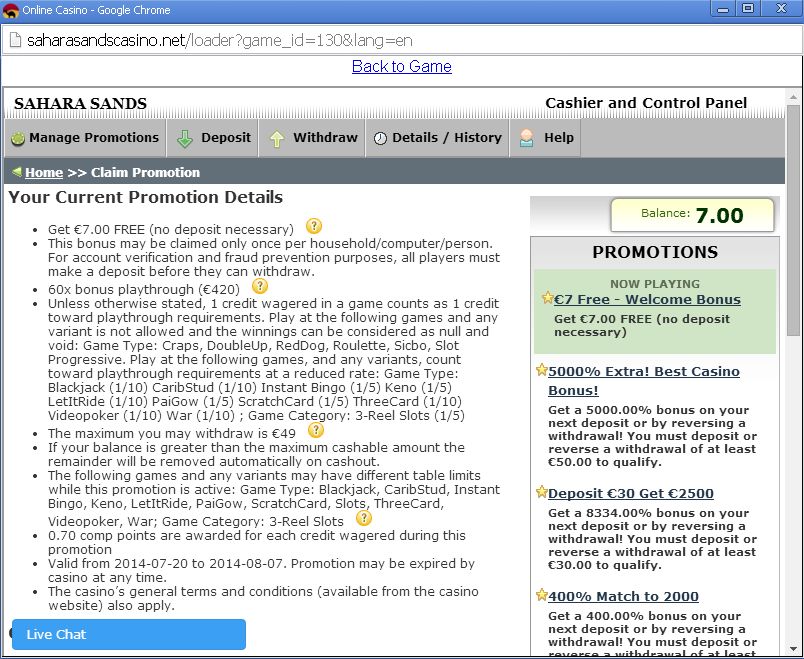Open the Withdraw tab
Image resolution: width=804 pixels, height=659 pixels.
coord(312,138)
